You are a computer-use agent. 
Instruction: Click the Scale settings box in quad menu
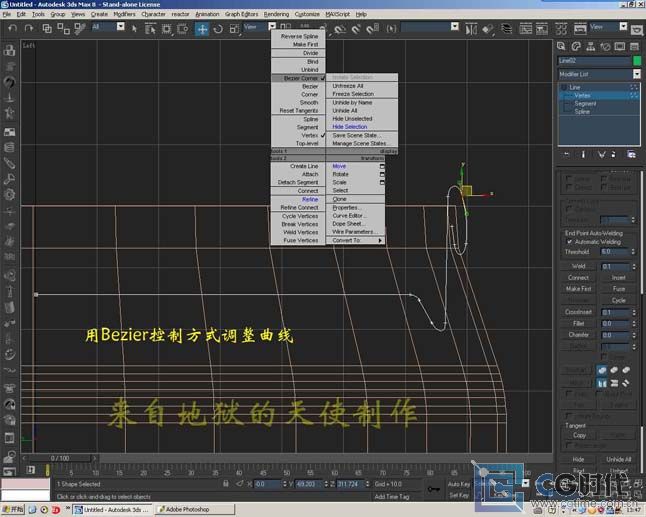(382, 182)
